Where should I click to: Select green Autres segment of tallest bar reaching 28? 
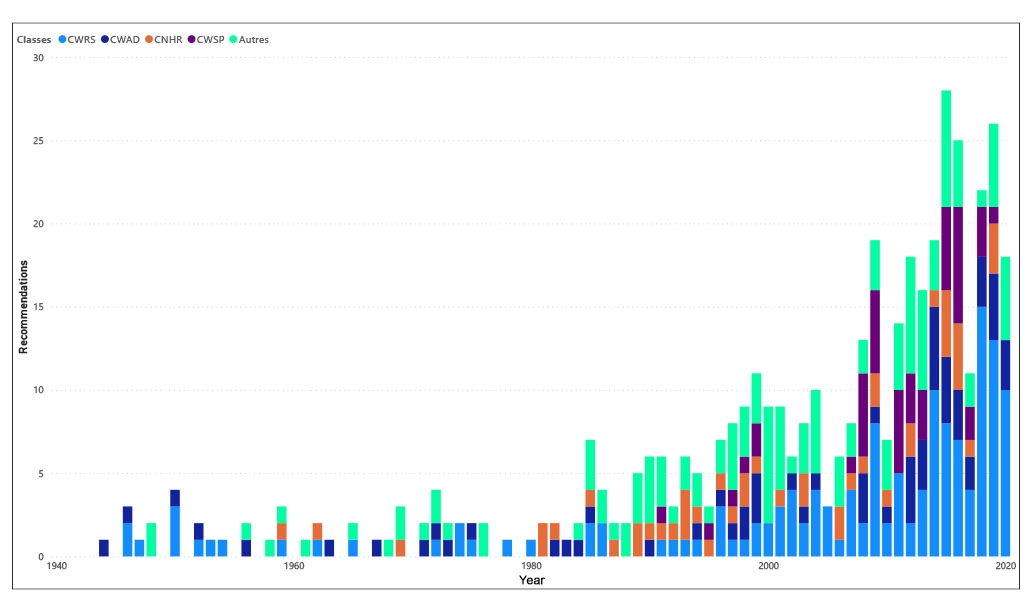click(946, 149)
